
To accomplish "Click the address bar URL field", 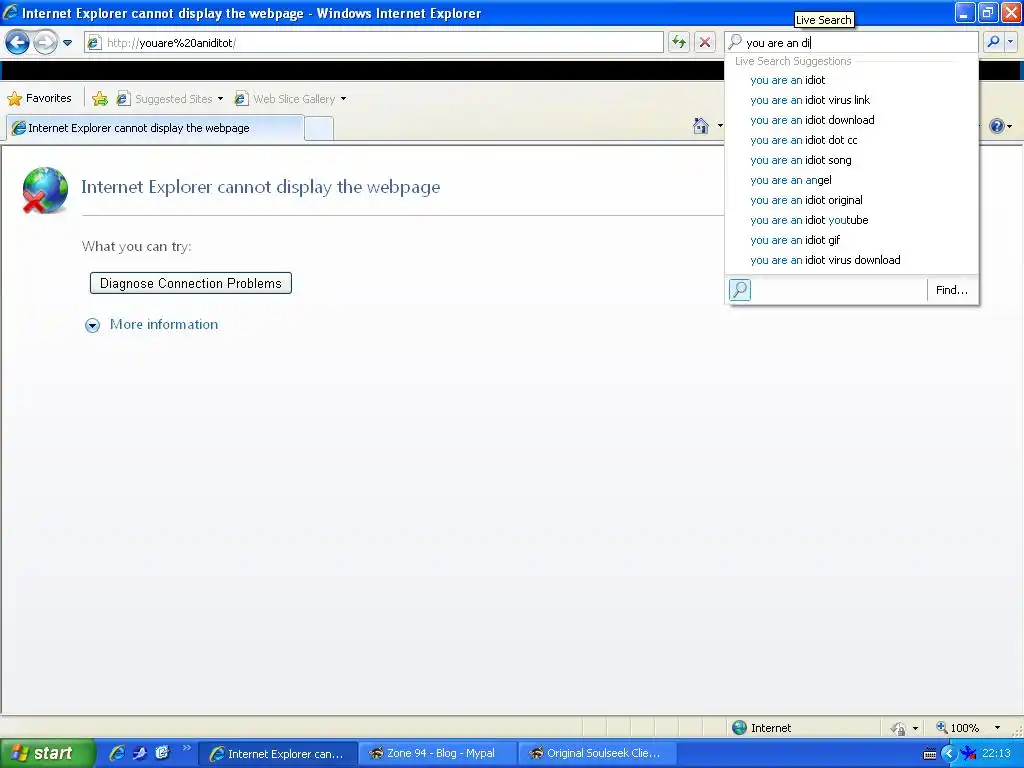I will (x=374, y=42).
